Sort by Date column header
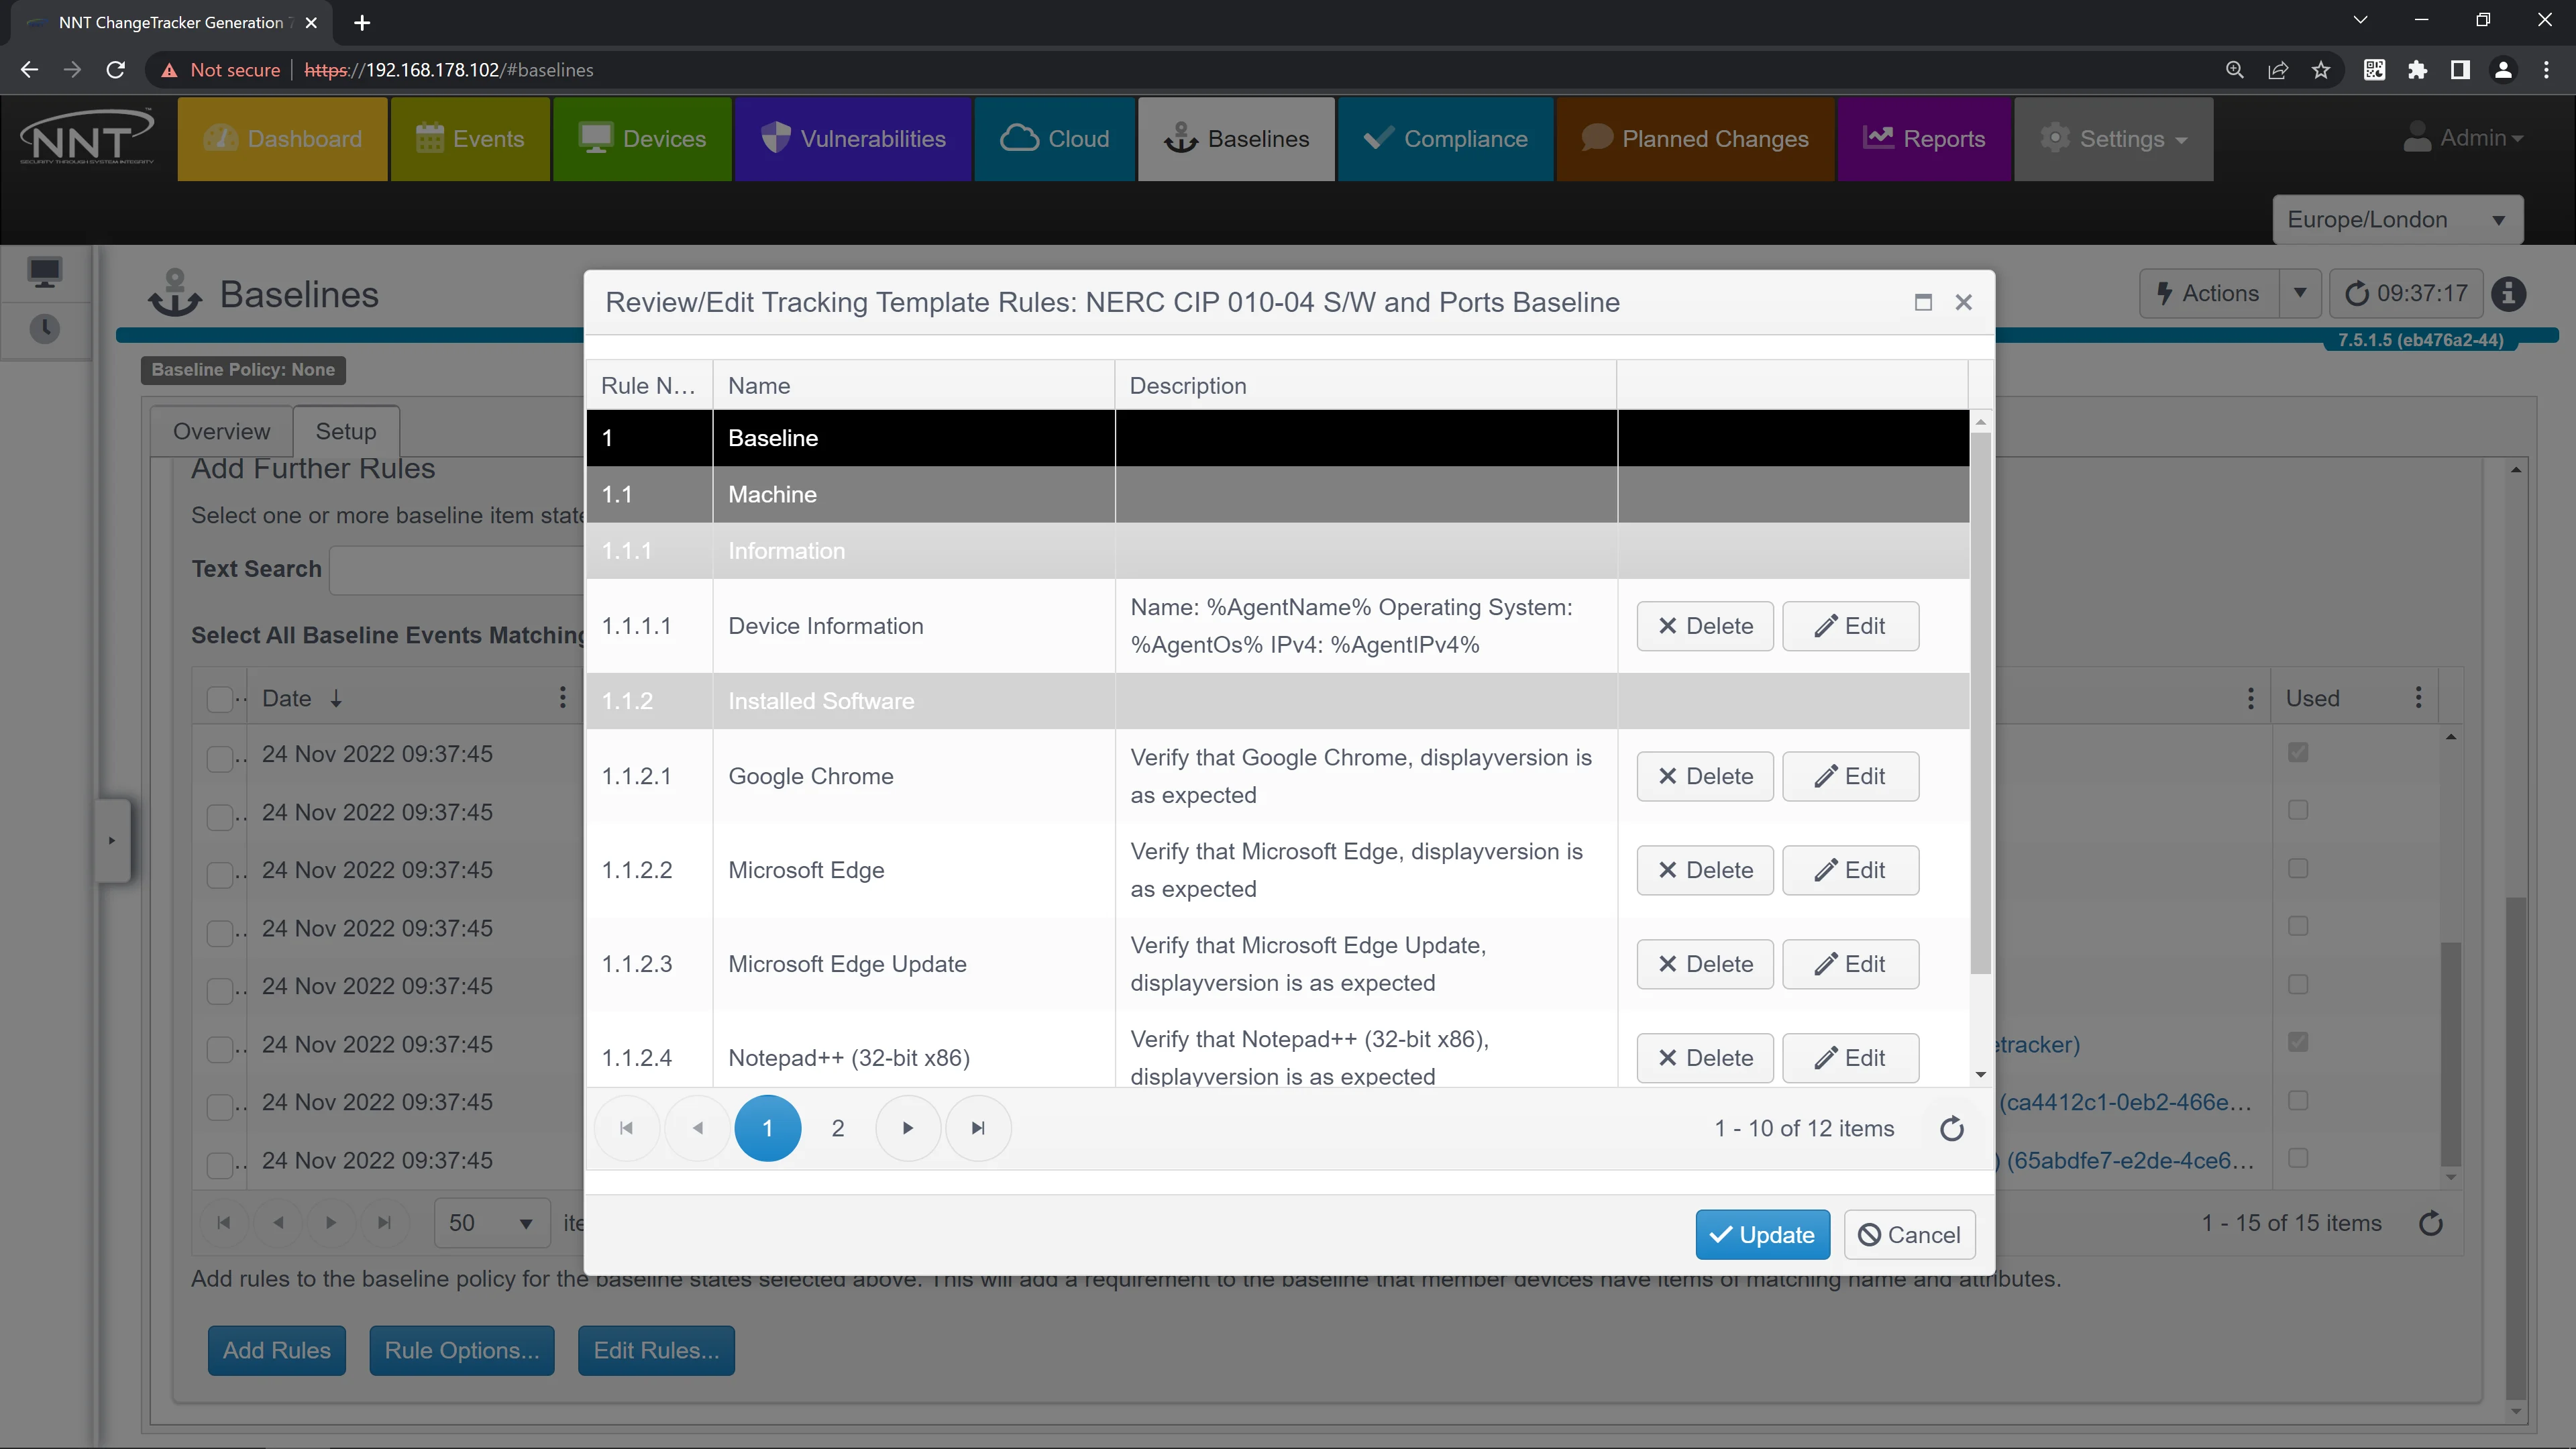This screenshot has width=2576, height=1449. pos(287,698)
